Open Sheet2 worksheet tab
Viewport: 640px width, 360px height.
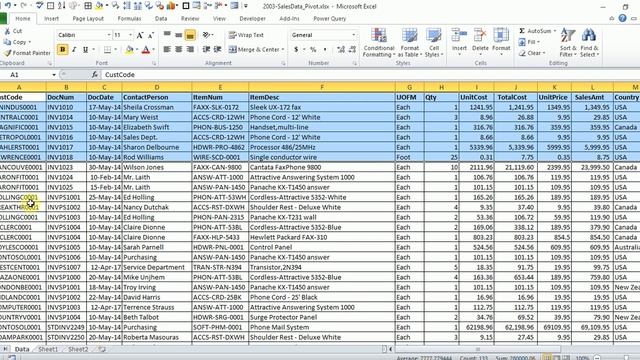[78, 349]
